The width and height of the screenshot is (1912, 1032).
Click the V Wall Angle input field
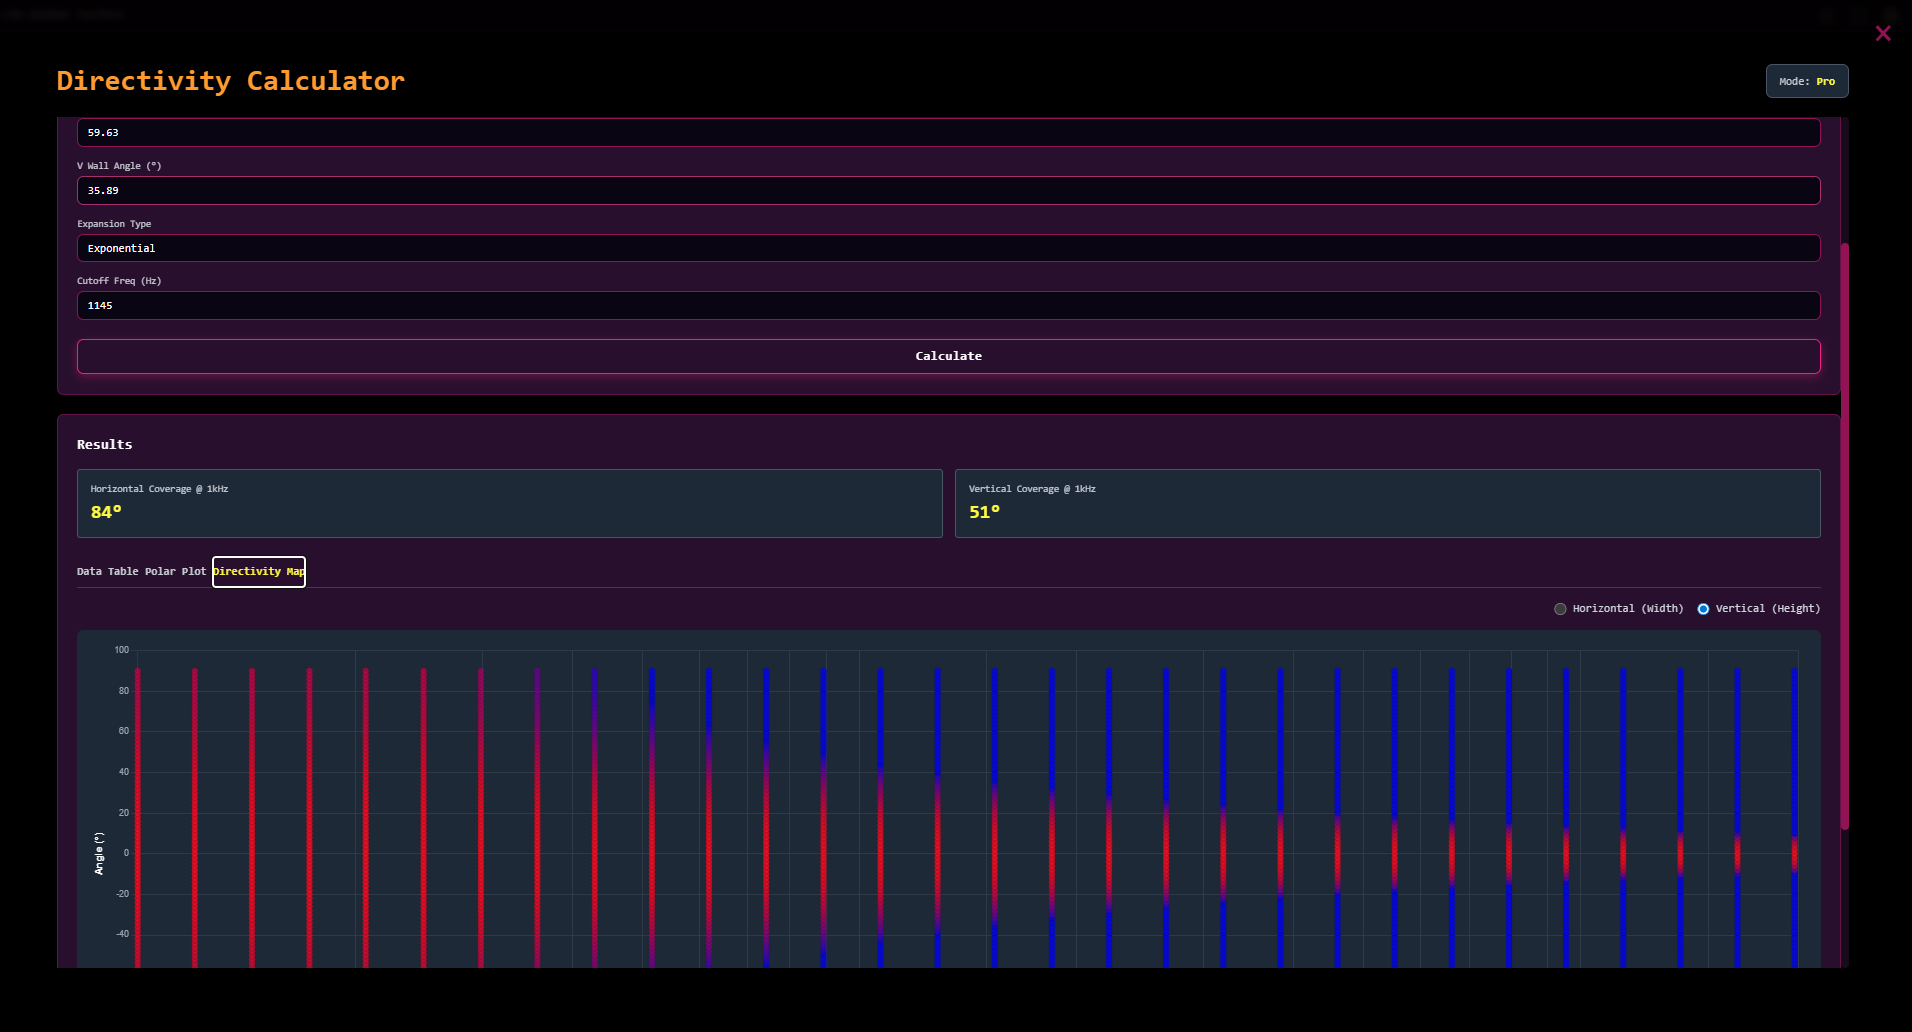pos(947,191)
